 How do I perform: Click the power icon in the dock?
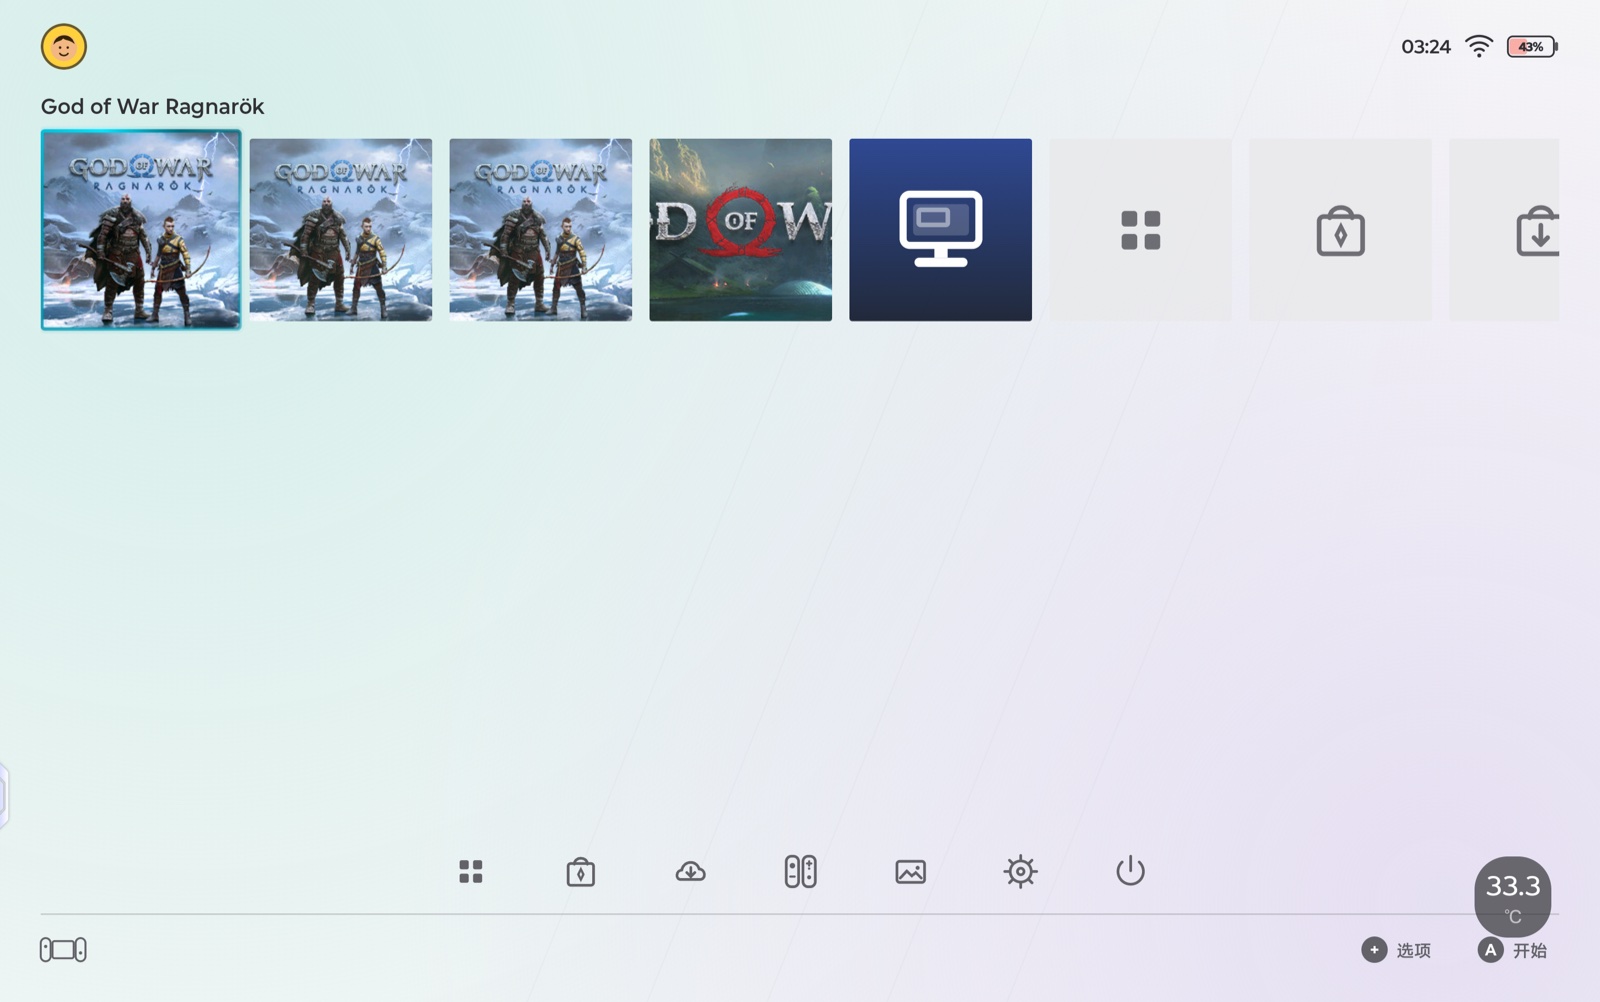pos(1131,871)
